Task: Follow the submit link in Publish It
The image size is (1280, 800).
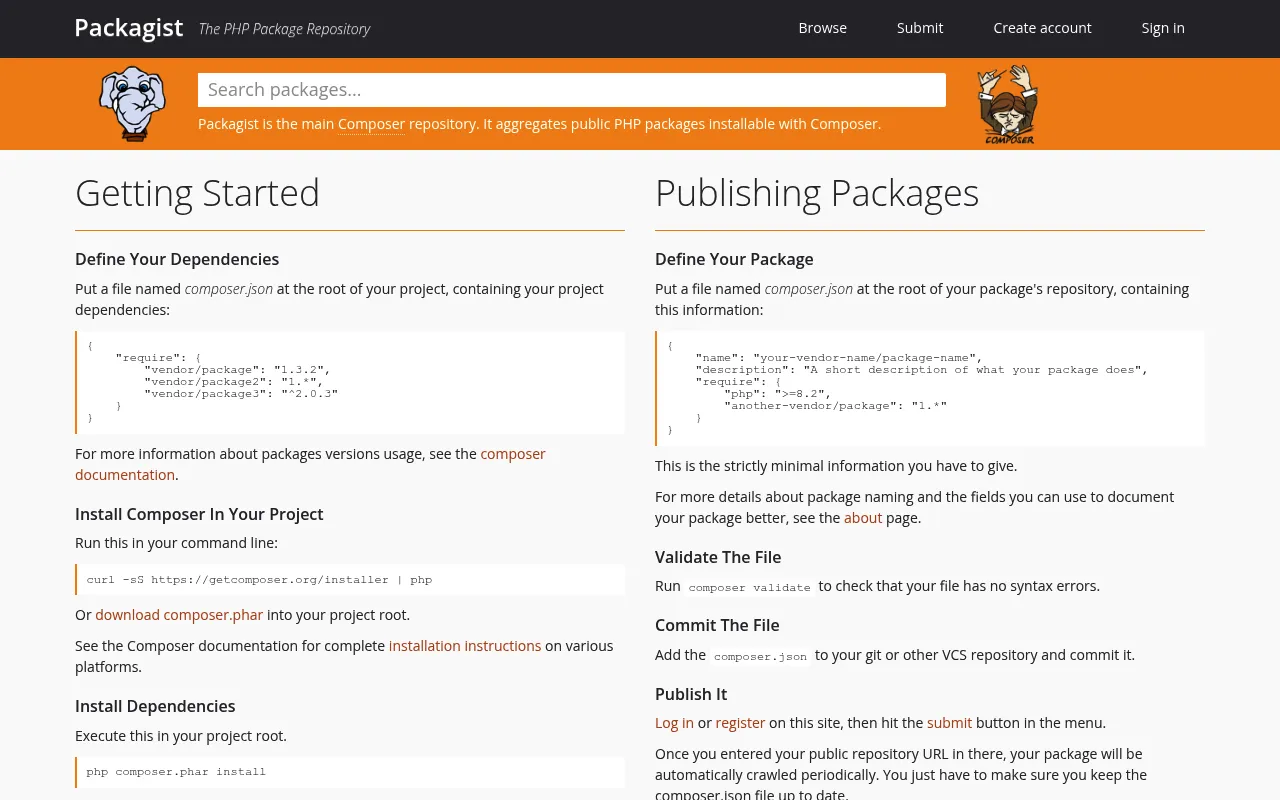Action: coord(949,723)
